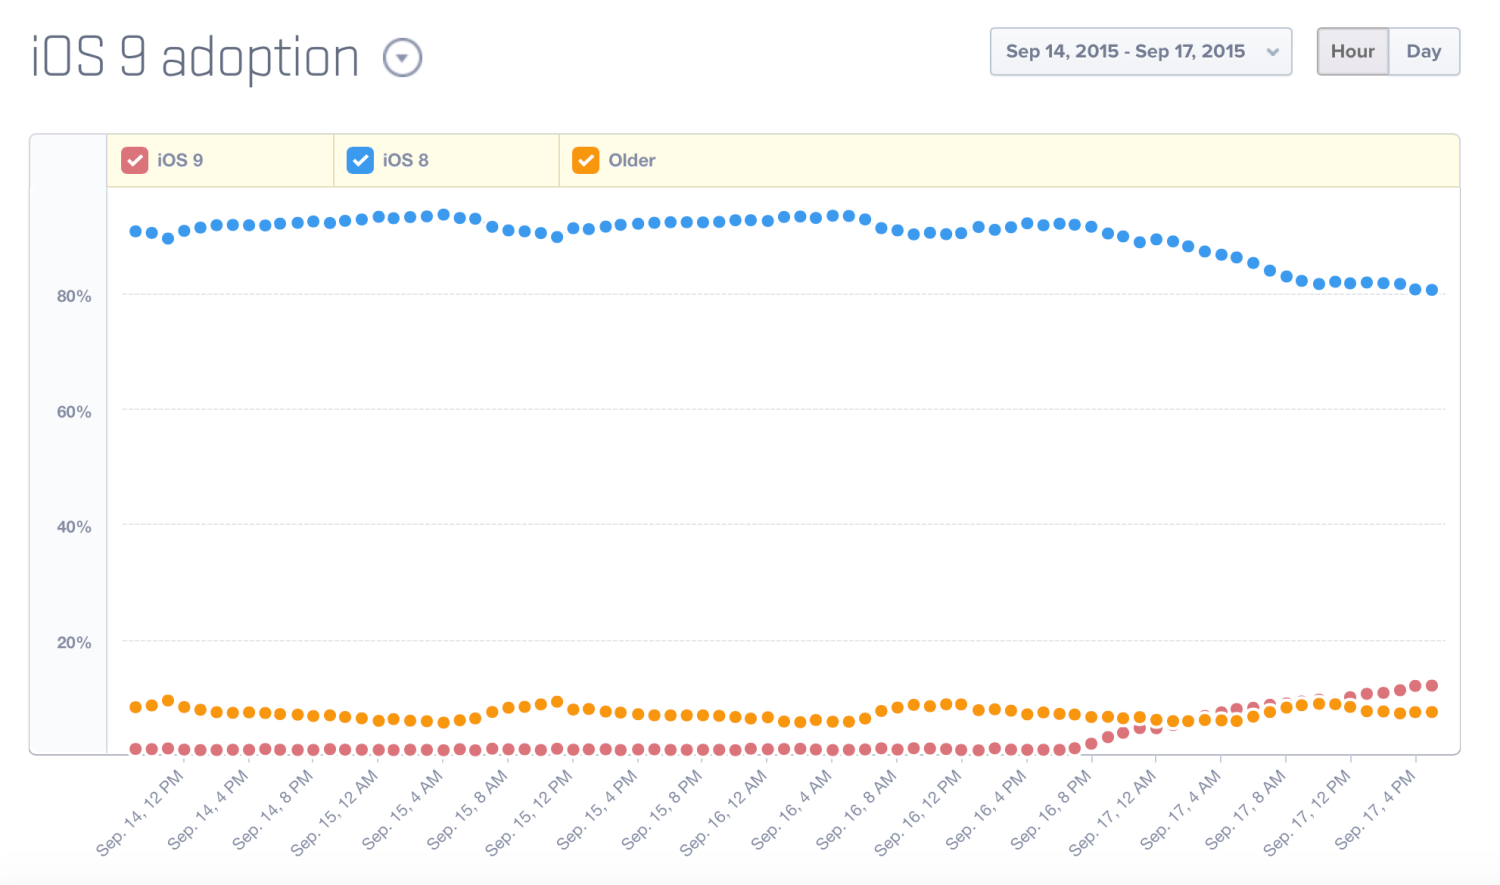This screenshot has width=1500, height=885.
Task: Open the Sep 14 - Sep 17 picker
Action: point(1140,51)
